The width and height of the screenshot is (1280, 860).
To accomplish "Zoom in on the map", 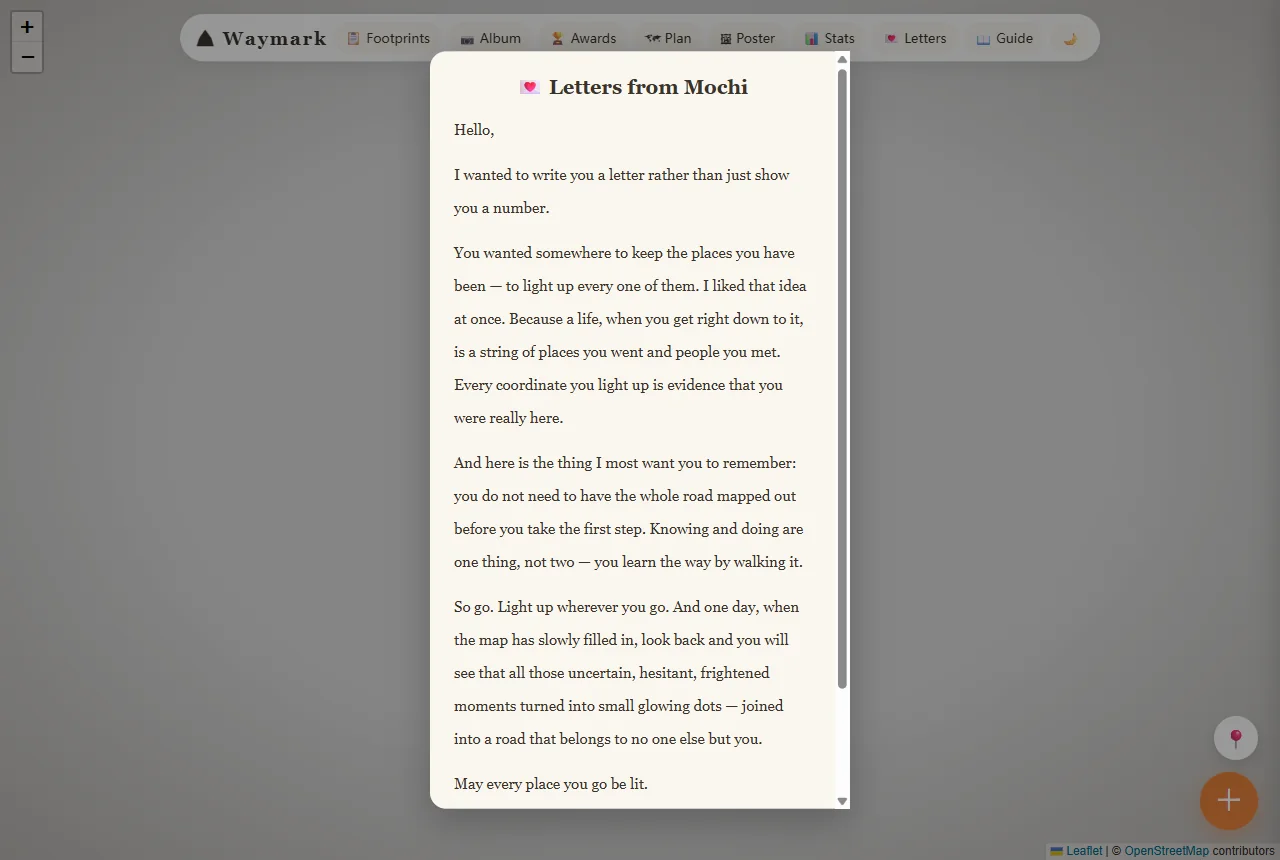I will 27,27.
